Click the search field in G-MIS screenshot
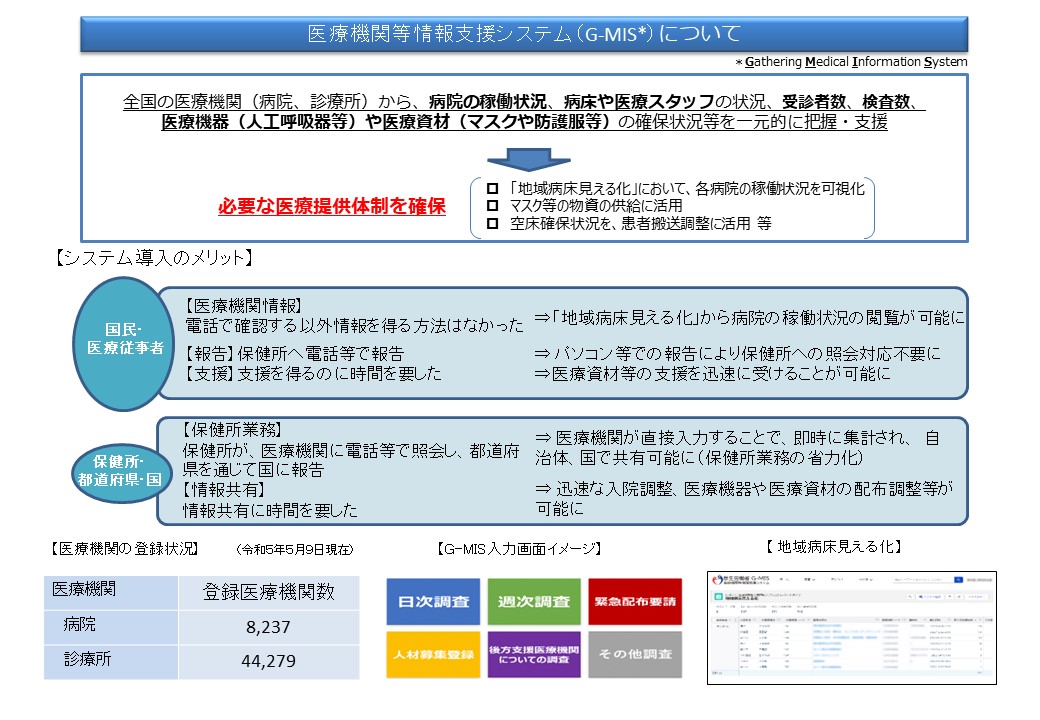Viewport: 1040px width, 720px height. 920,579
